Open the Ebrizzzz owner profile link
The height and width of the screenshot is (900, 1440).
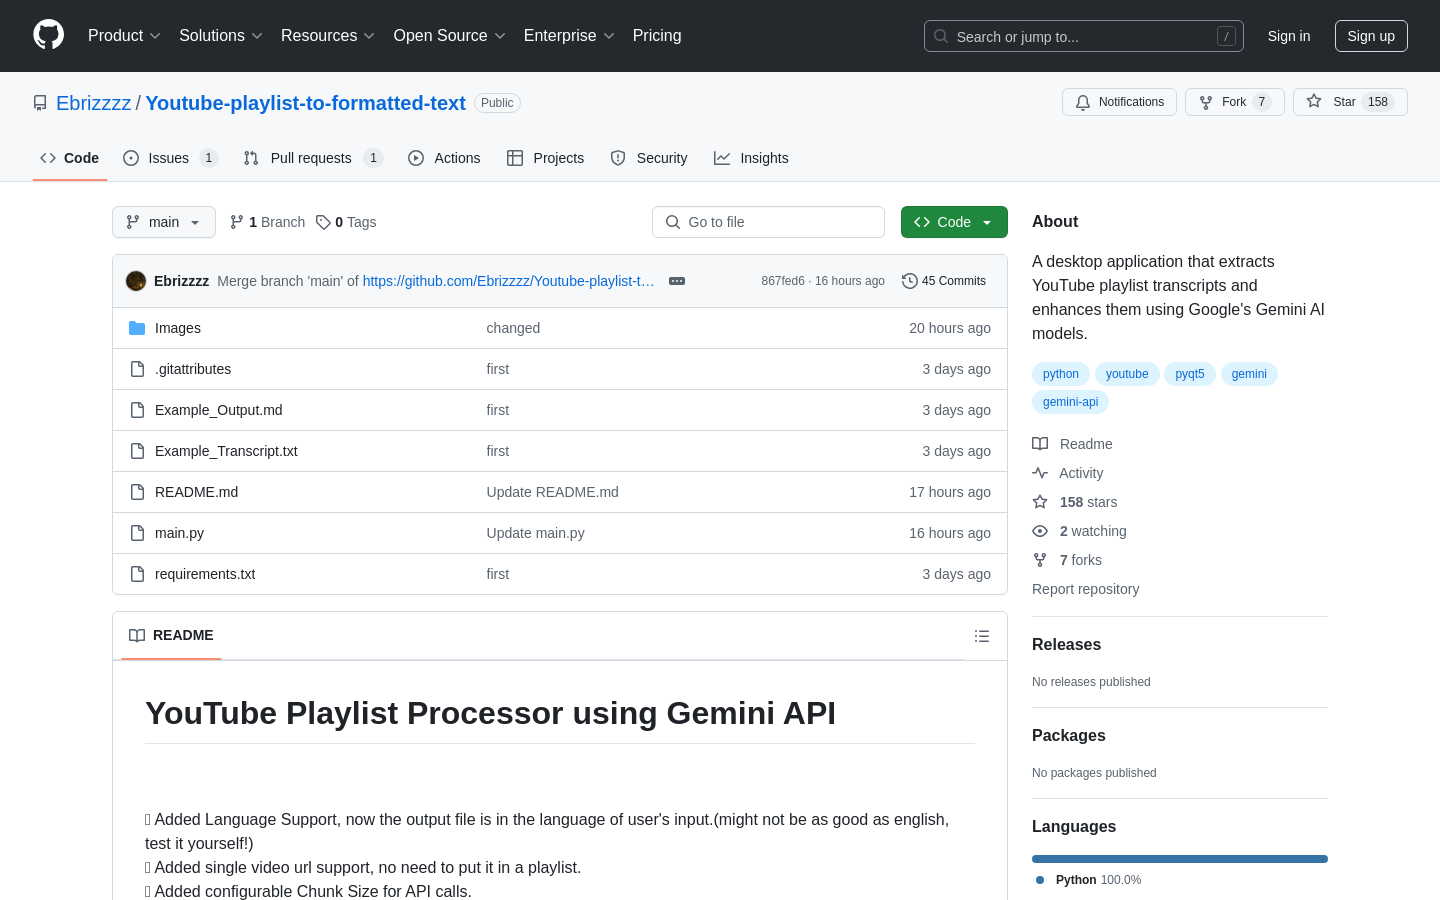pyautogui.click(x=93, y=103)
